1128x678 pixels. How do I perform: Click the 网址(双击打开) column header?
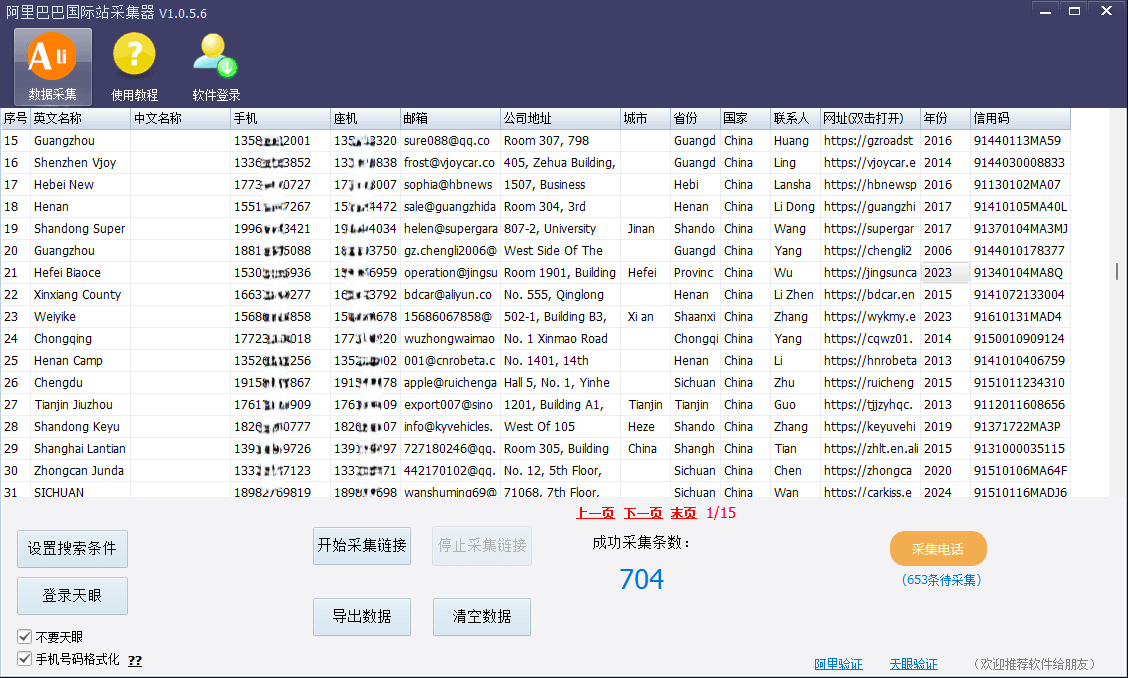(x=870, y=118)
